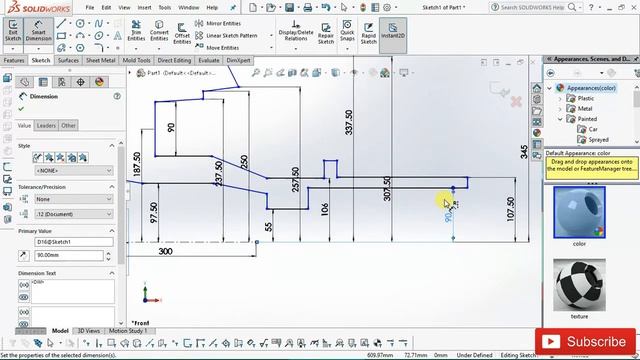
Task: Open the style <NONE> dropdown
Action: (x=73, y=171)
